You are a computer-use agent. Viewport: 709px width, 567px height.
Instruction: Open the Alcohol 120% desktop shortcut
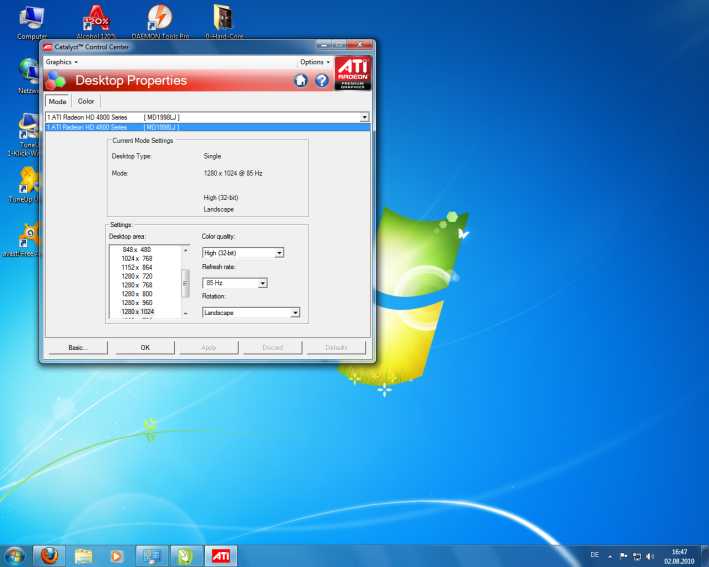pos(96,23)
